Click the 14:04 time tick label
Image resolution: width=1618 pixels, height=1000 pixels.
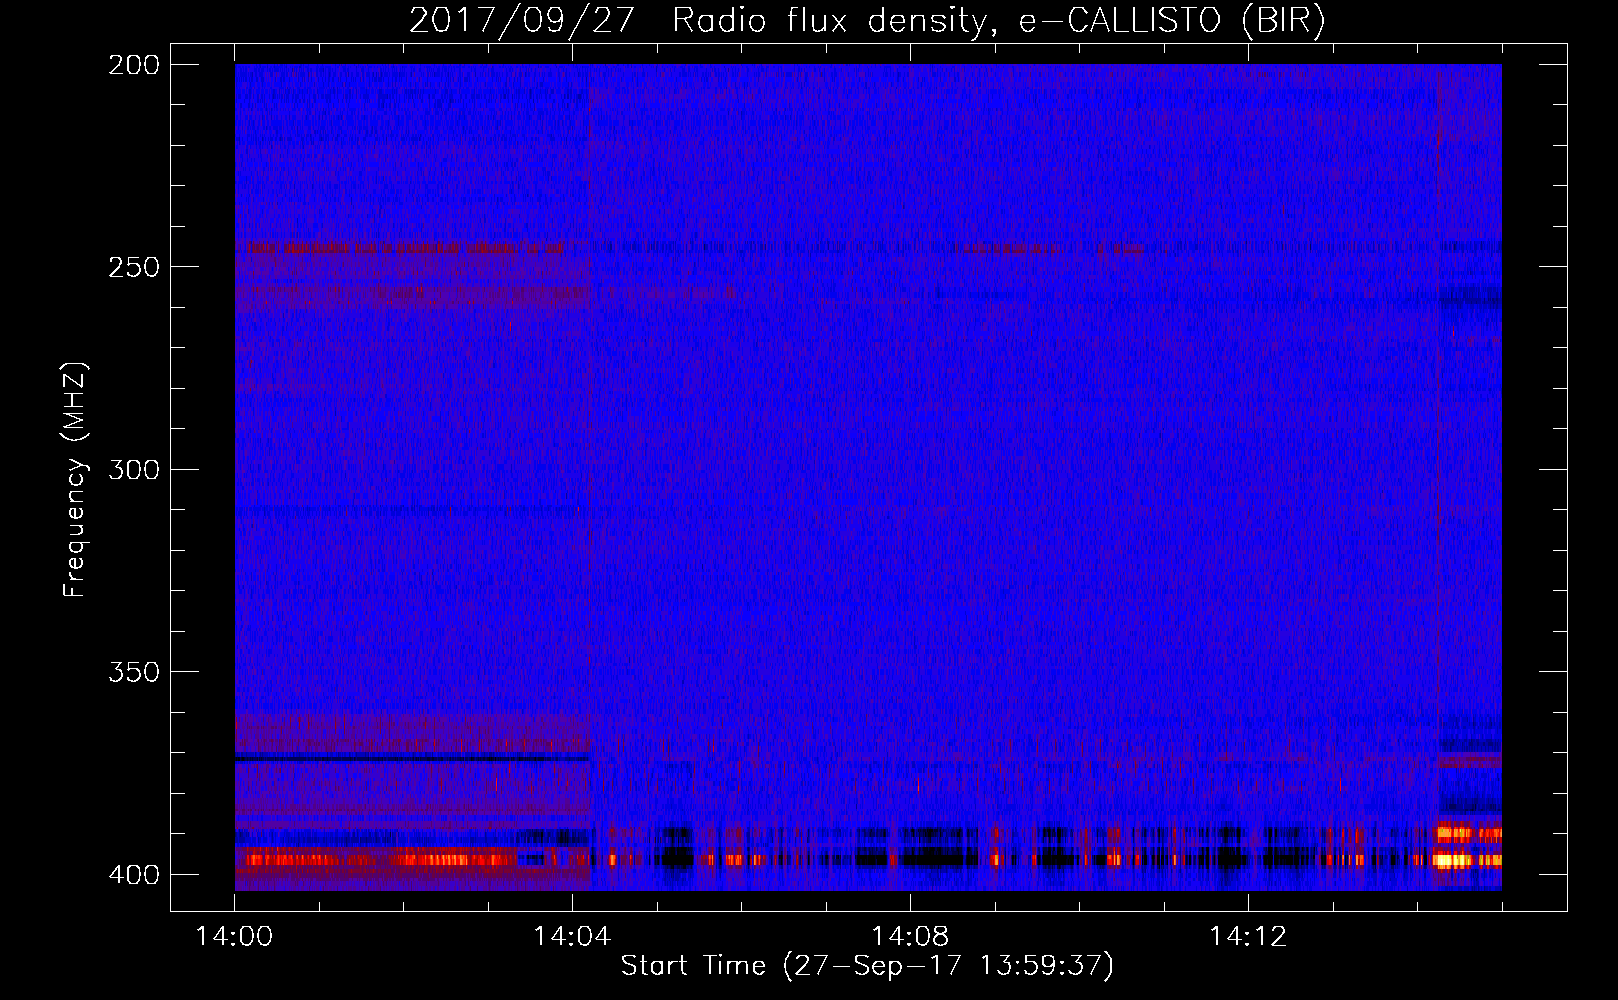pos(572,937)
